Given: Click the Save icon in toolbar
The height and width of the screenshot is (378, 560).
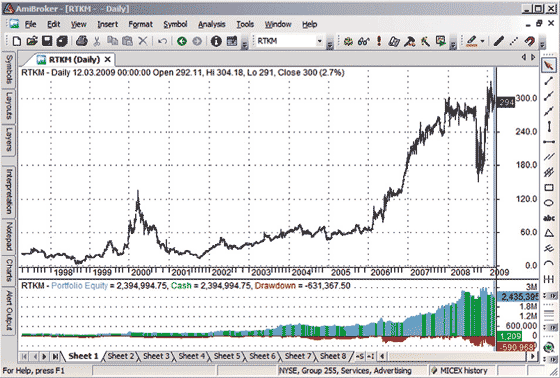Looking at the screenshot, I should coord(47,41).
